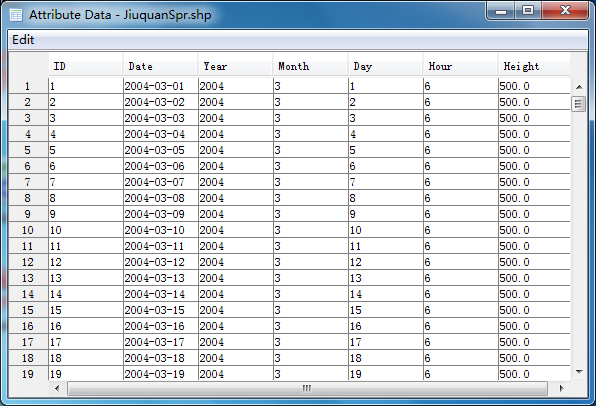Click the date cell 2004-03-07
The image size is (596, 406).
tap(161, 182)
